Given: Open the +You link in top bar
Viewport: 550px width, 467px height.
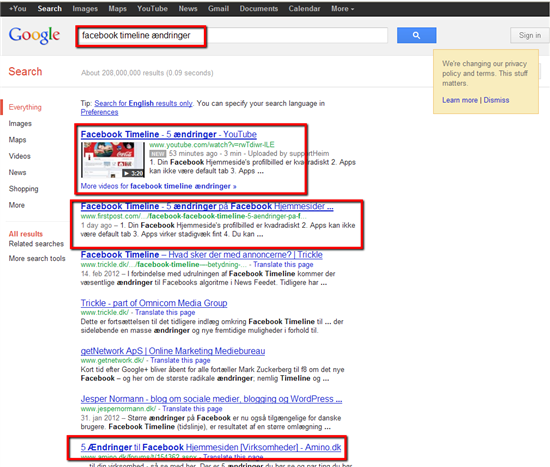Looking at the screenshot, I should pos(18,8).
